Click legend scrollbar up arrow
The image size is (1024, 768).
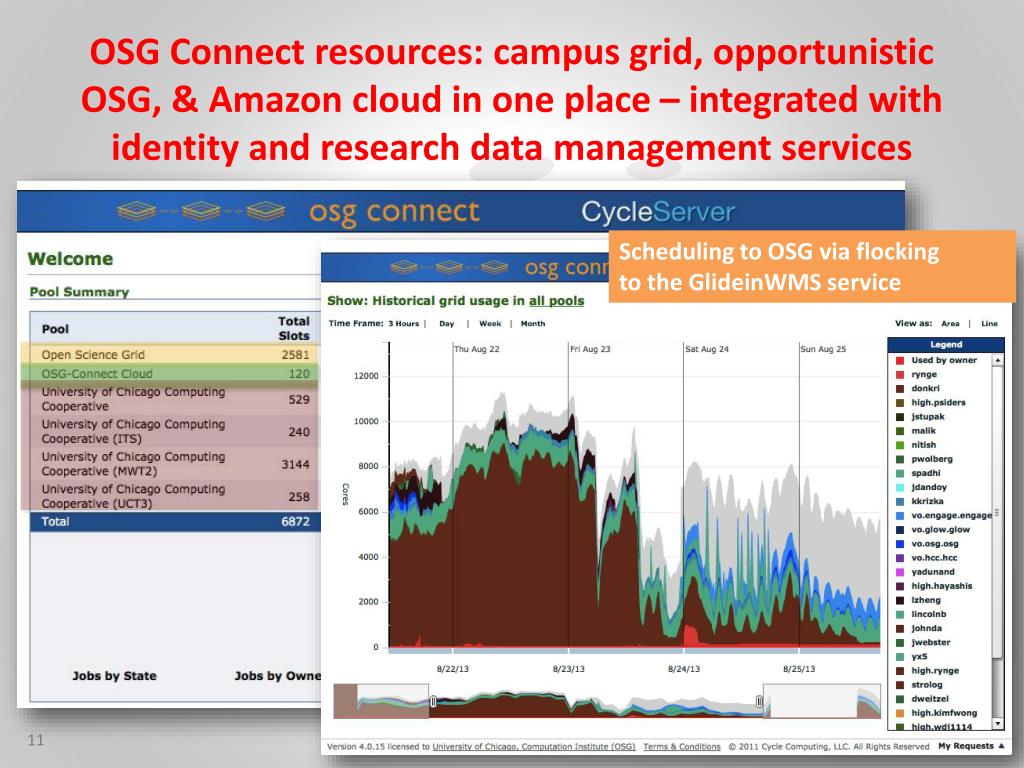pyautogui.click(x=998, y=360)
